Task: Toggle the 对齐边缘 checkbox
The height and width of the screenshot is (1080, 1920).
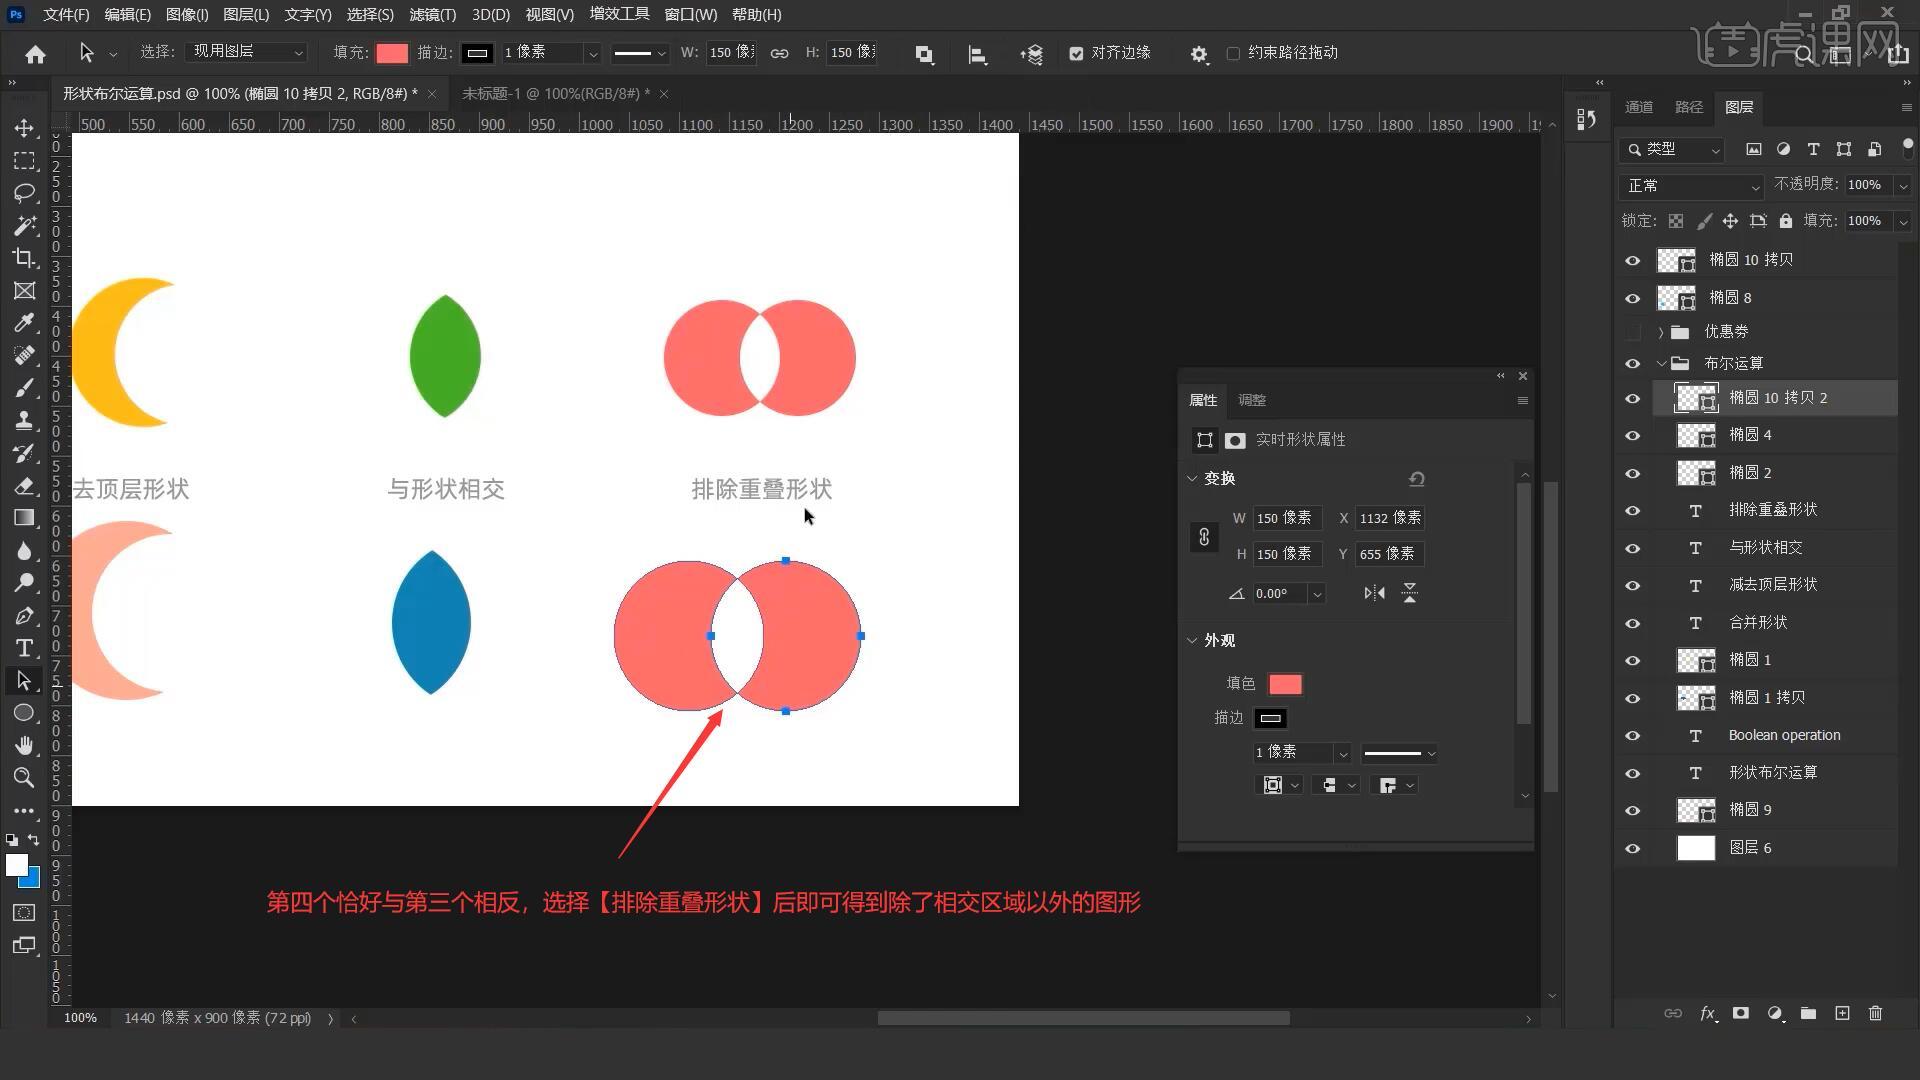Action: tap(1076, 53)
